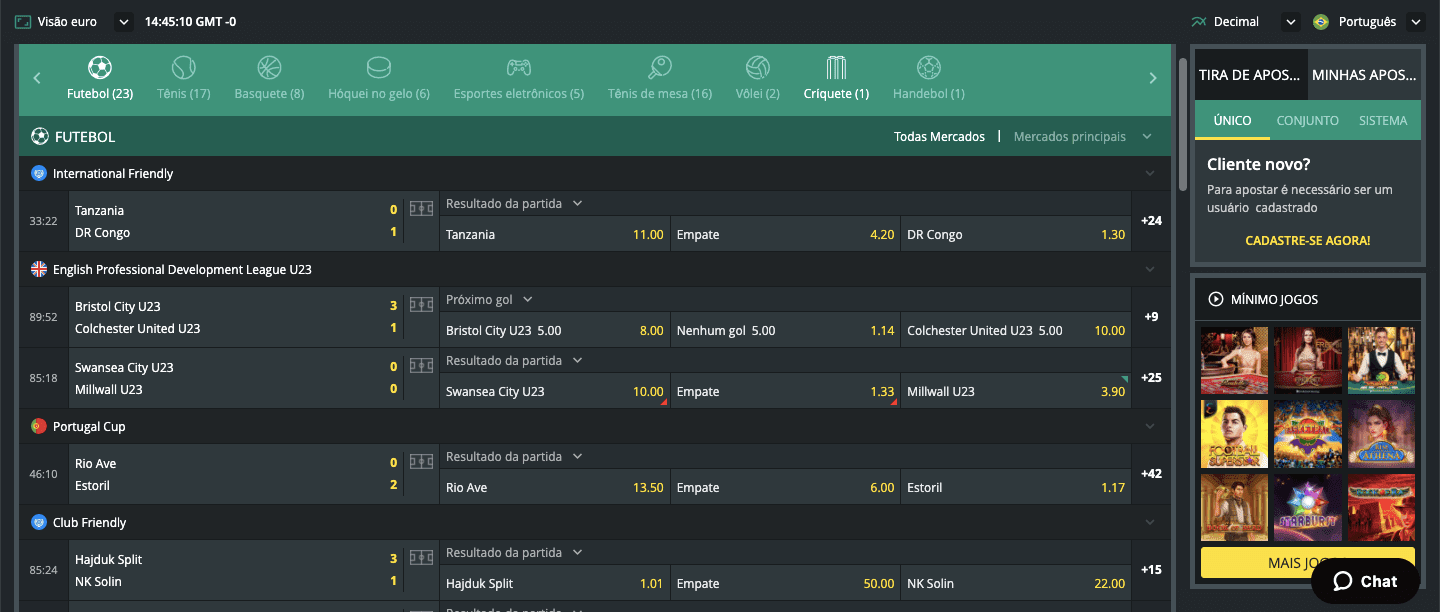Click the main content vertical scrollbar
1440x612 pixels.
click(x=1183, y=124)
